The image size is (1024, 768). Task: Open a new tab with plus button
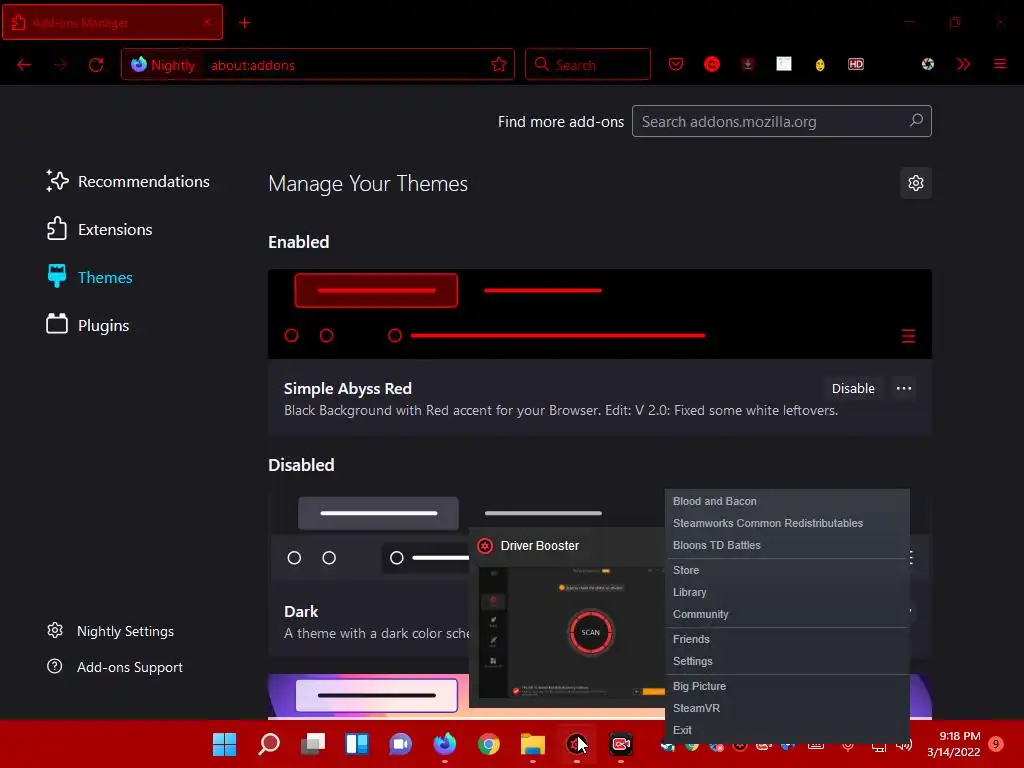coord(244,23)
